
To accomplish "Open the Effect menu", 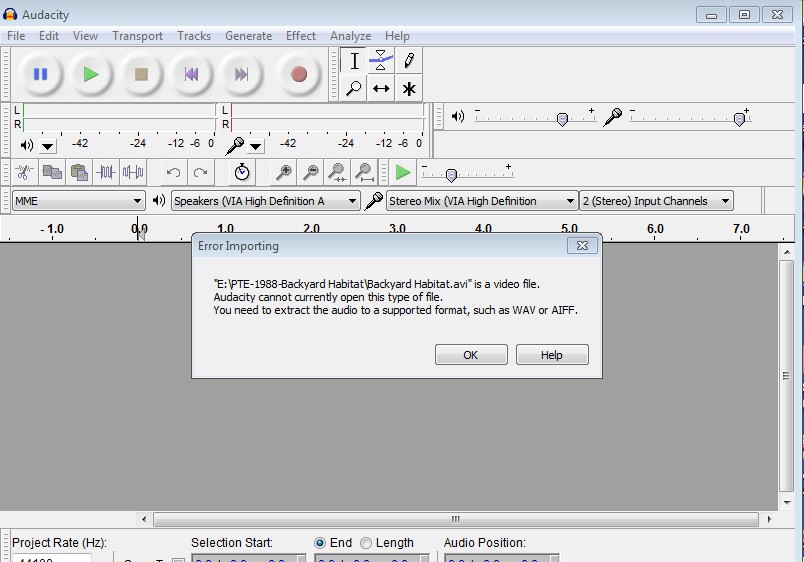I will click(x=300, y=36).
